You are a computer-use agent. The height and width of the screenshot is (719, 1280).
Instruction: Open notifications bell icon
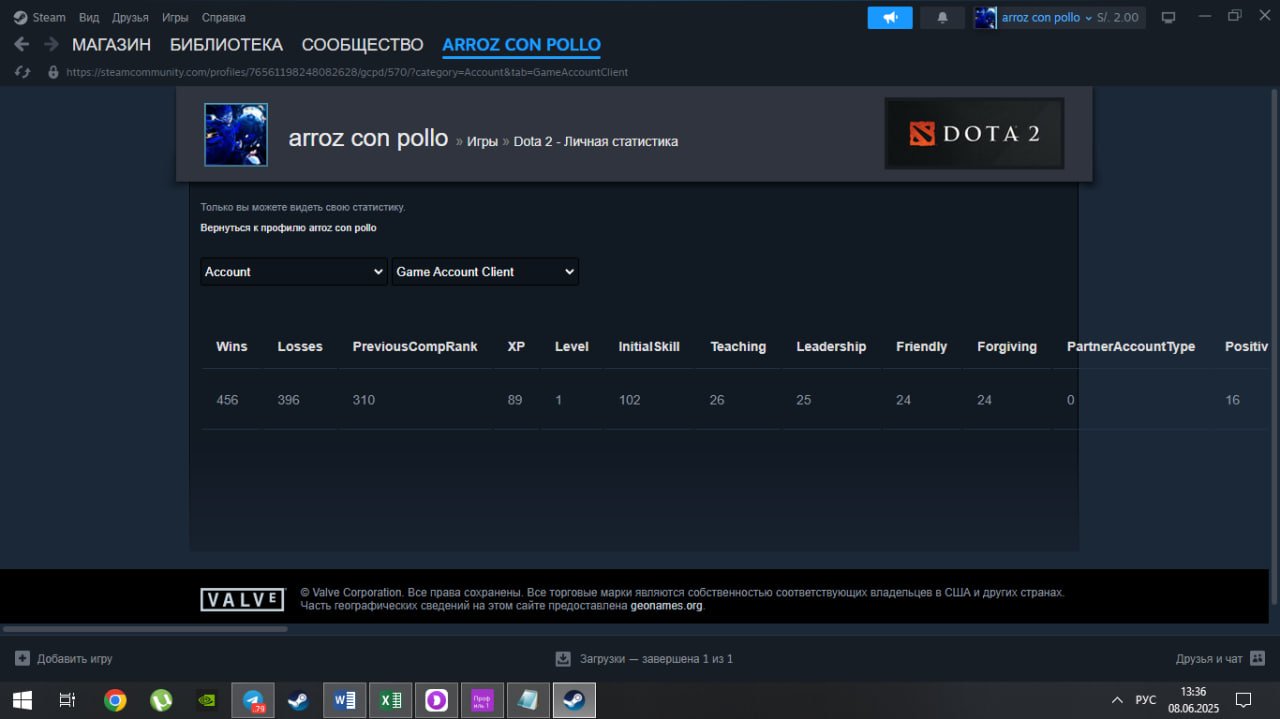942,17
